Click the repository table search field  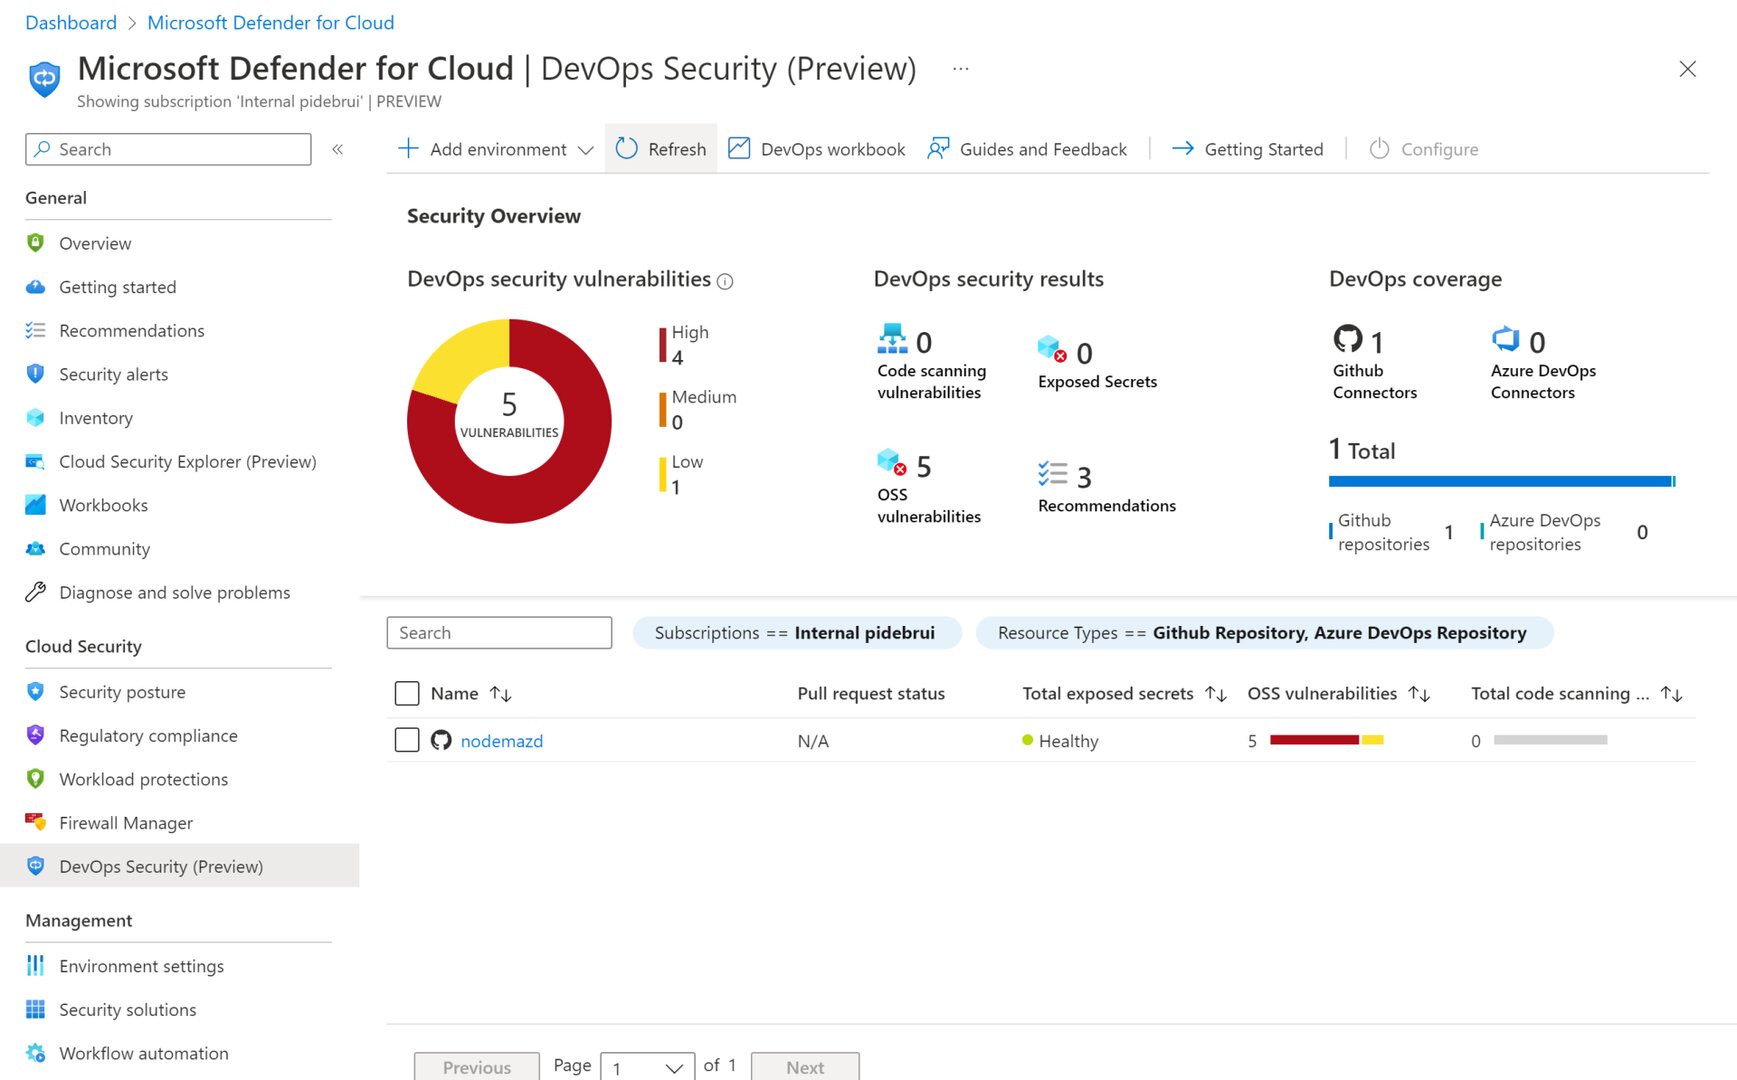click(499, 633)
